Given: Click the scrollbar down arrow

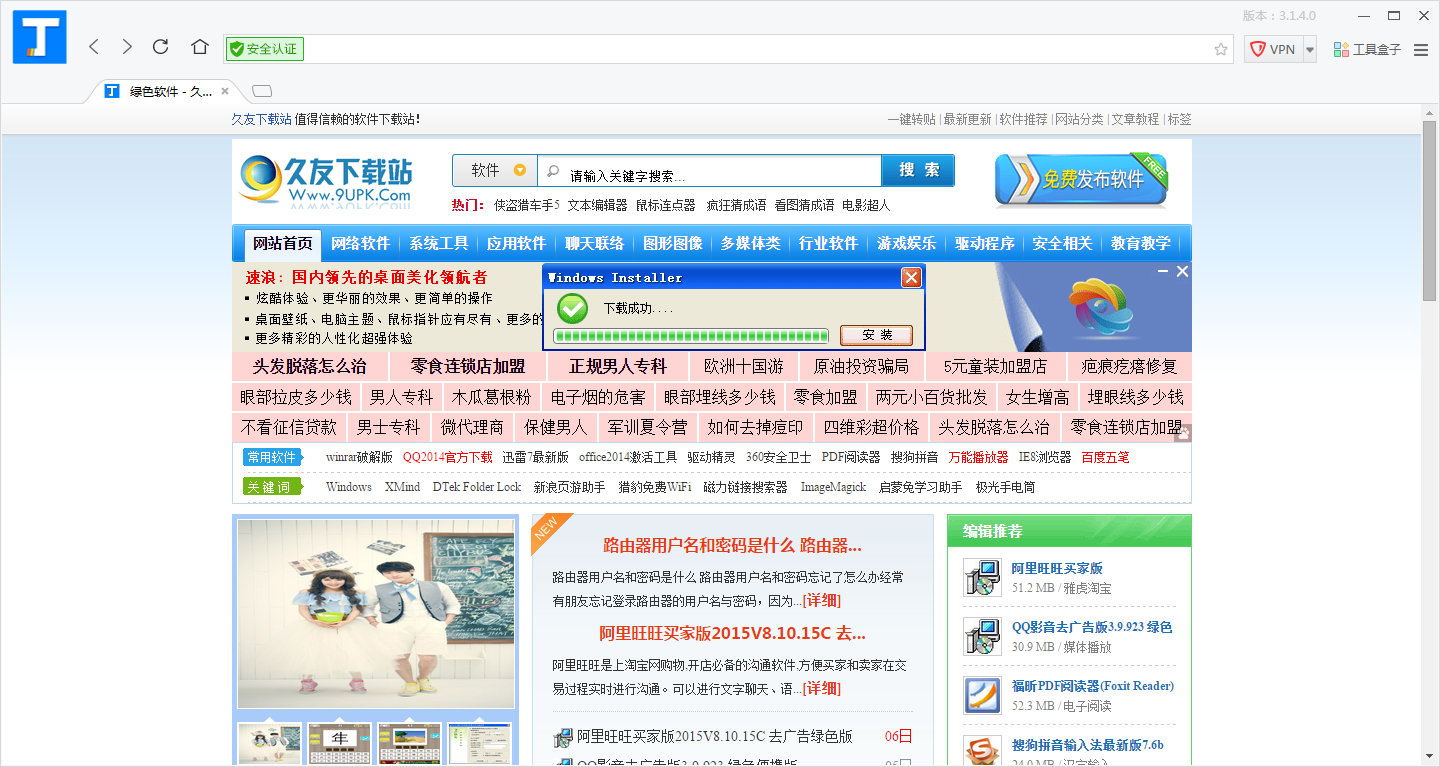Looking at the screenshot, I should click(x=1430, y=758).
